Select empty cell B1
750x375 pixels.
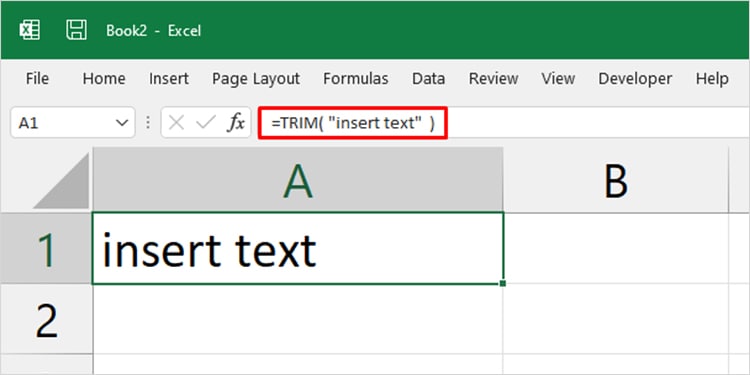(616, 248)
